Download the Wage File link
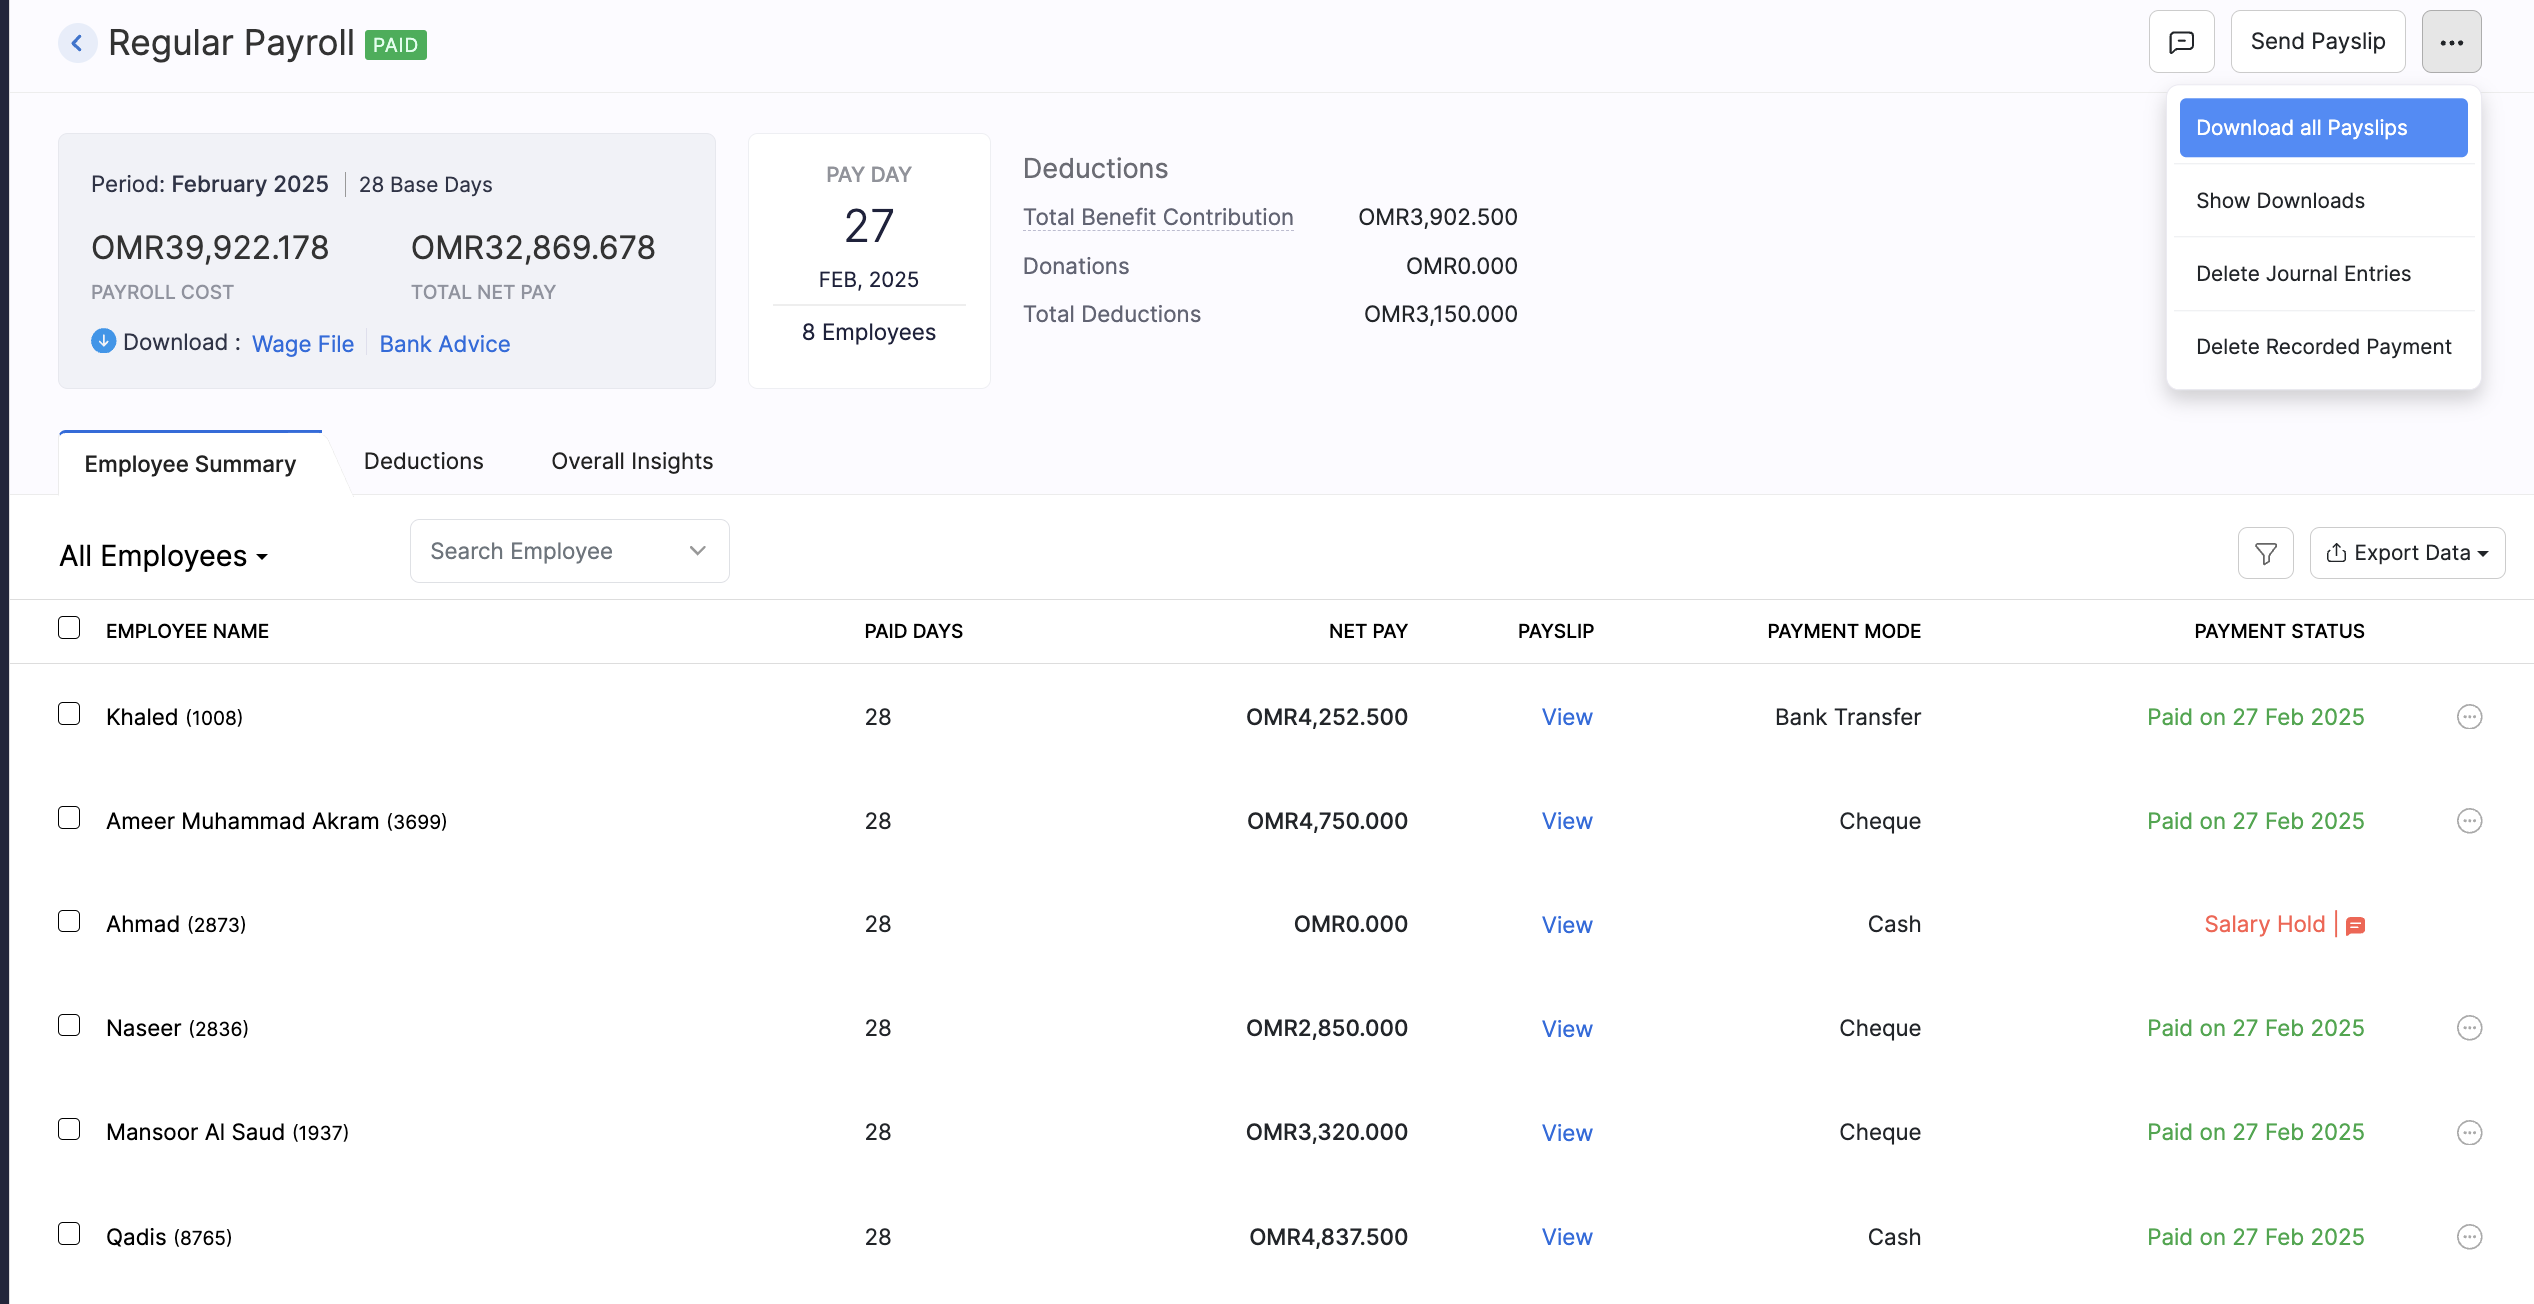The image size is (2534, 1304). [x=302, y=344]
